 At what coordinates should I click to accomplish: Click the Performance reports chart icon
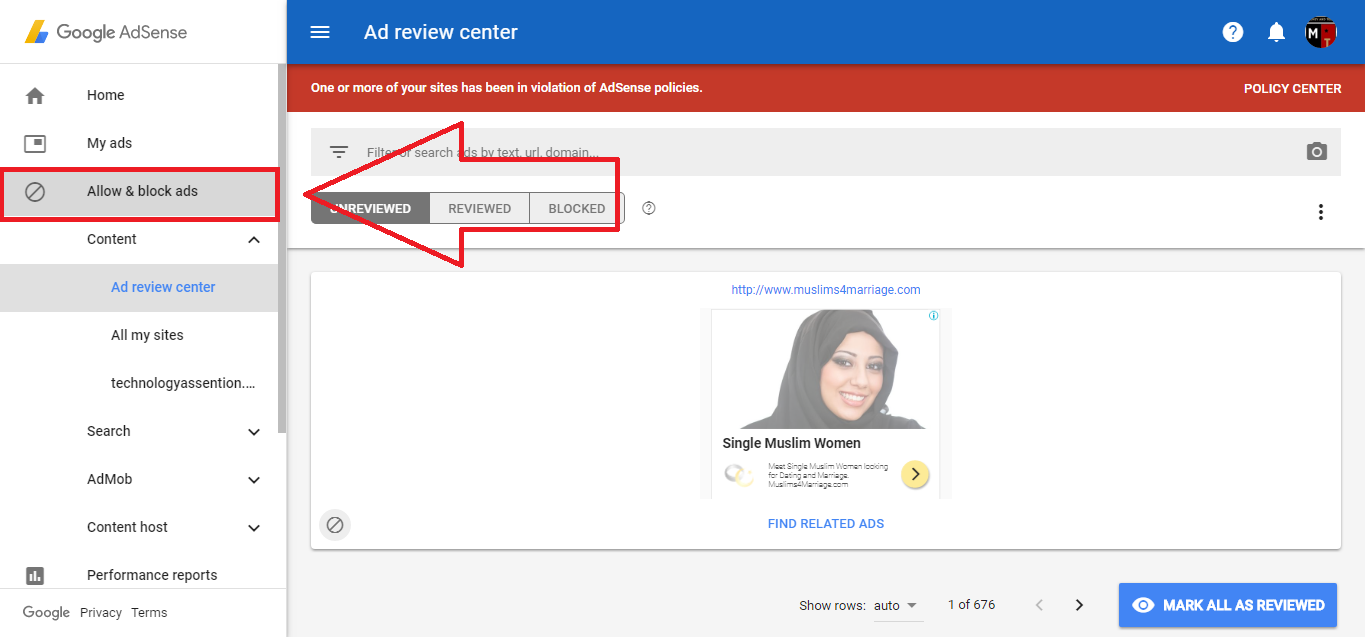coord(35,575)
